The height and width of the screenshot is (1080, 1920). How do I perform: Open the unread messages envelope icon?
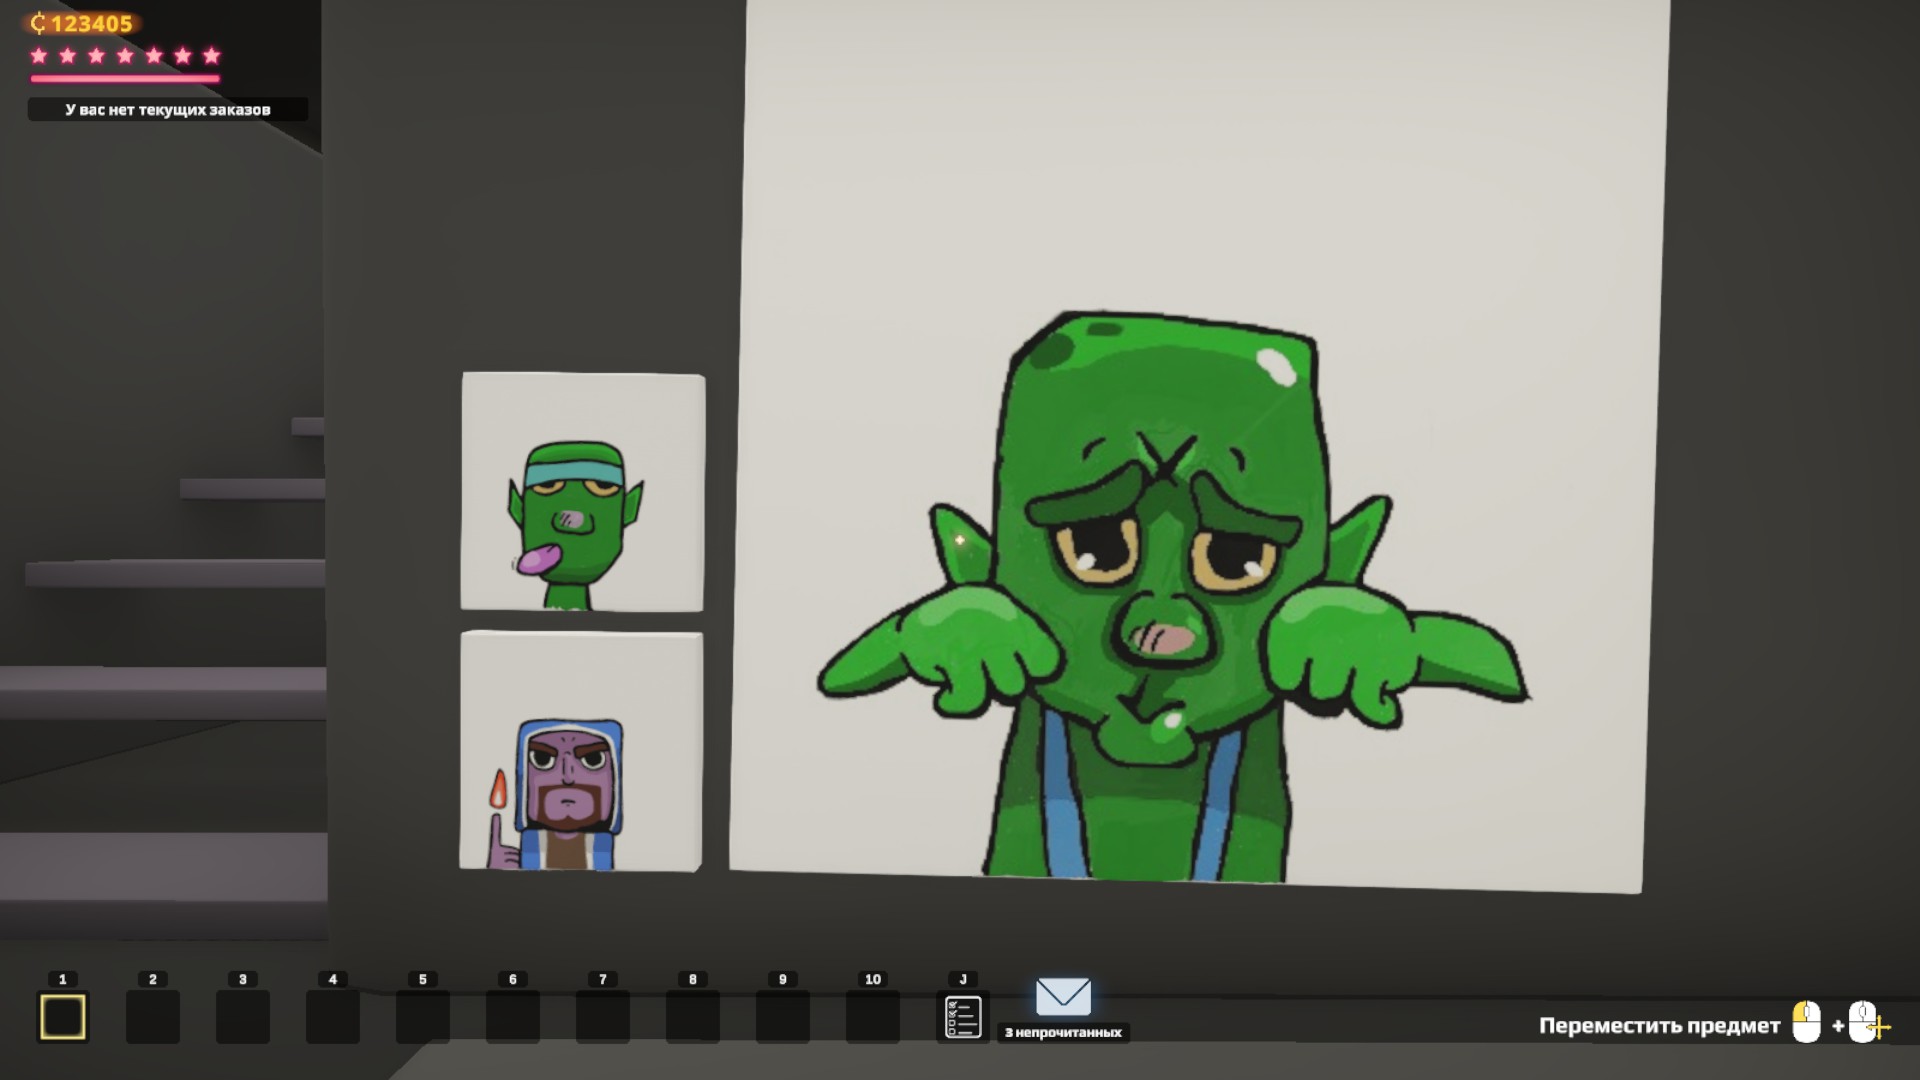click(1063, 997)
